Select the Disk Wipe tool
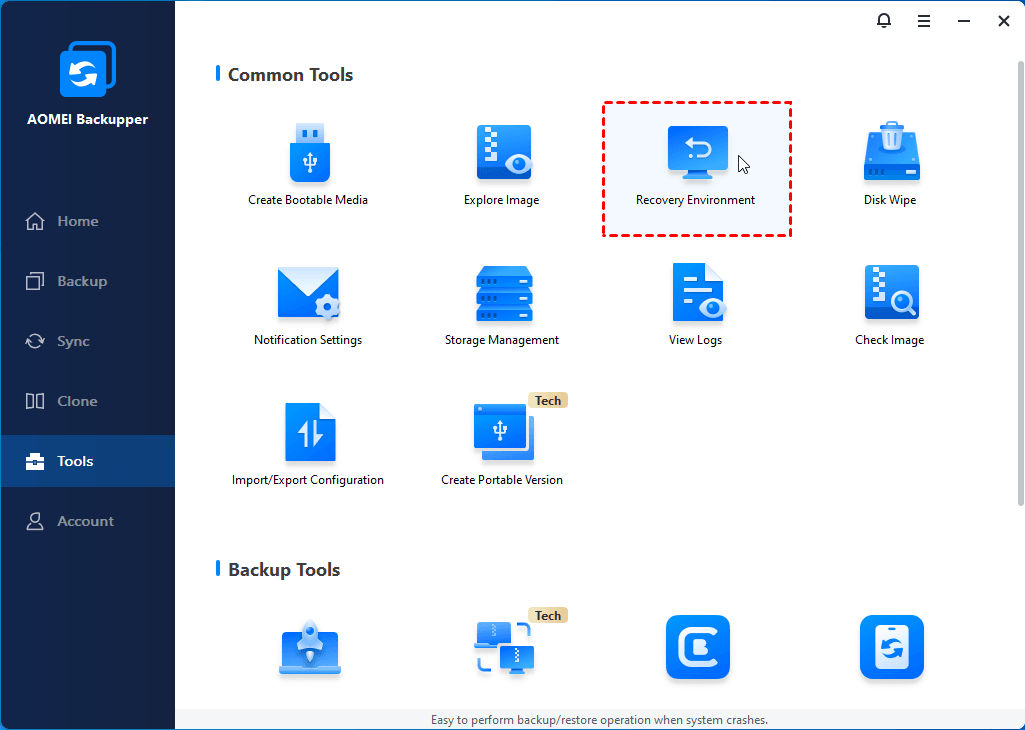The image size is (1025, 730). 890,153
